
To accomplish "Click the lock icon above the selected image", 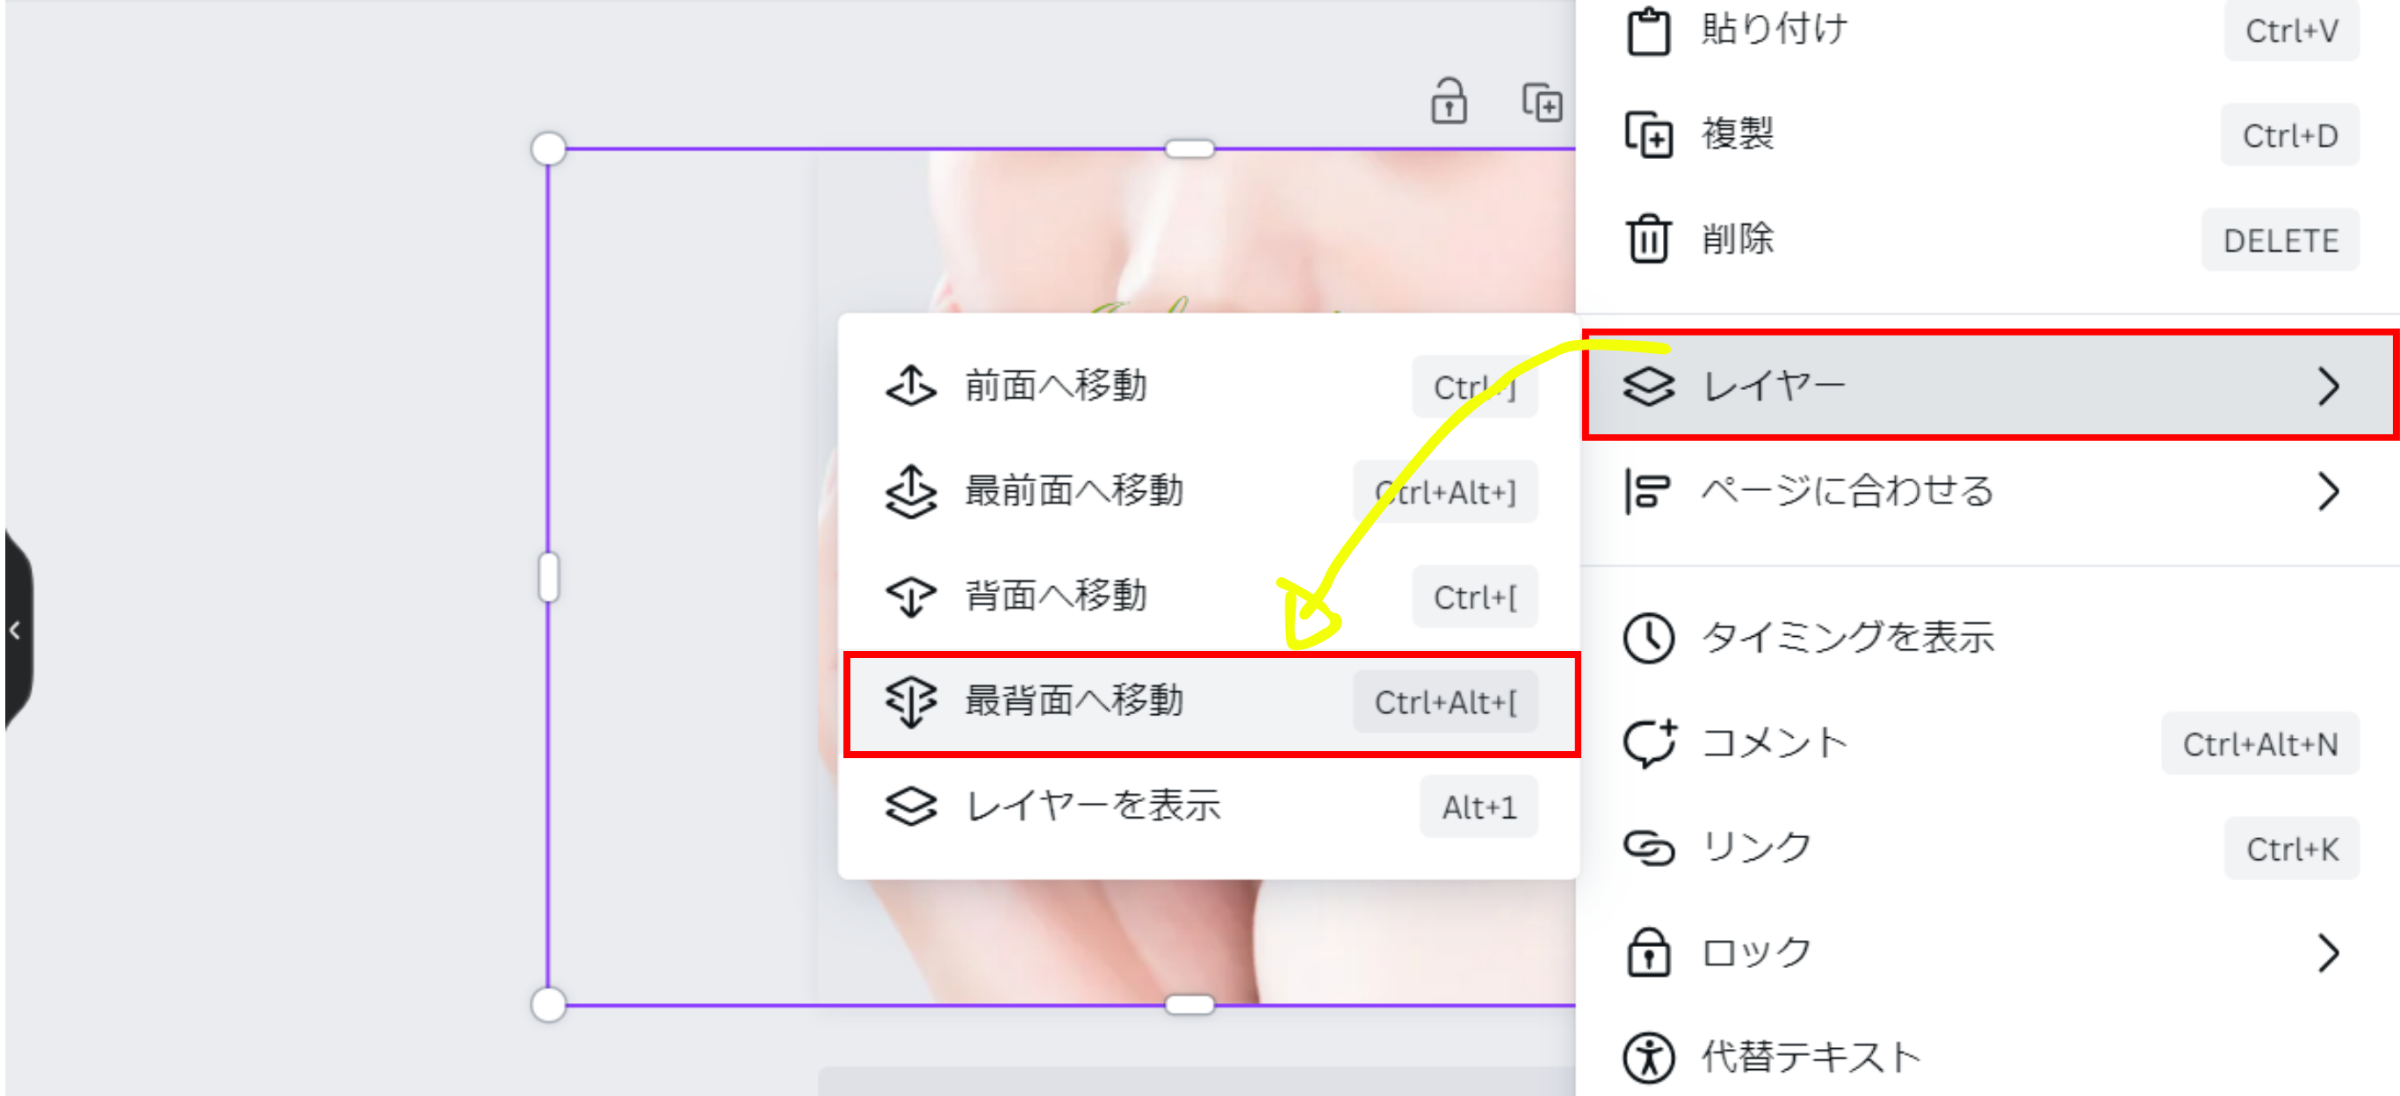I will tap(1448, 101).
